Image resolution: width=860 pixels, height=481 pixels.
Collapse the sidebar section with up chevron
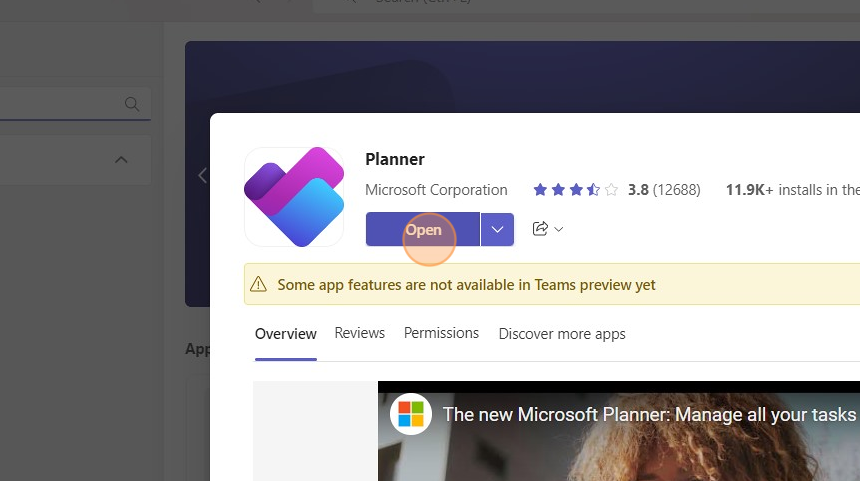tap(121, 160)
